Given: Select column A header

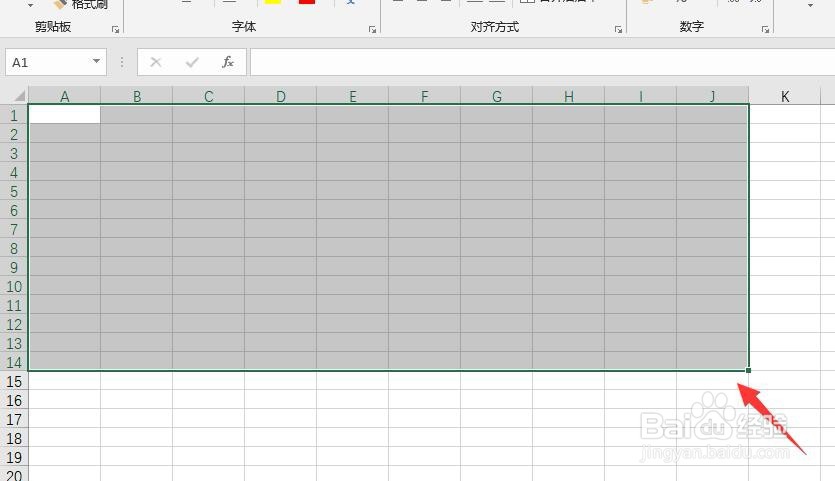Looking at the screenshot, I should (x=64, y=96).
